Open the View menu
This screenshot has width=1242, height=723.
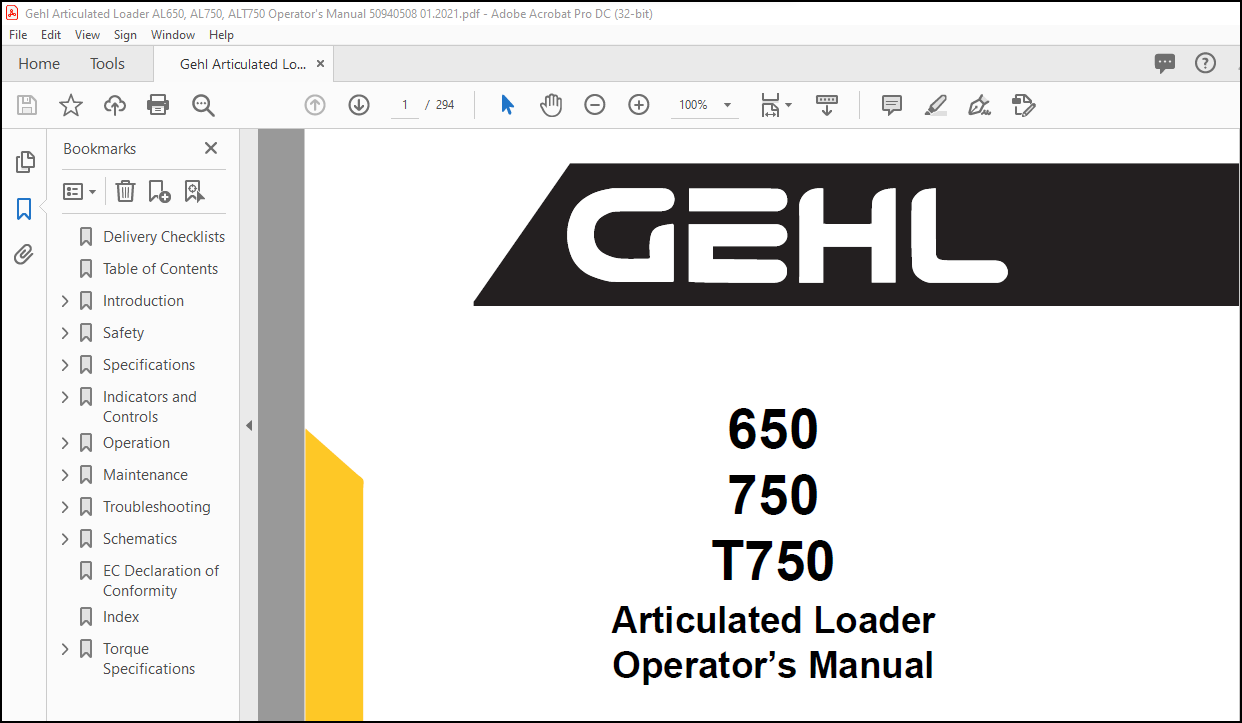pos(88,34)
